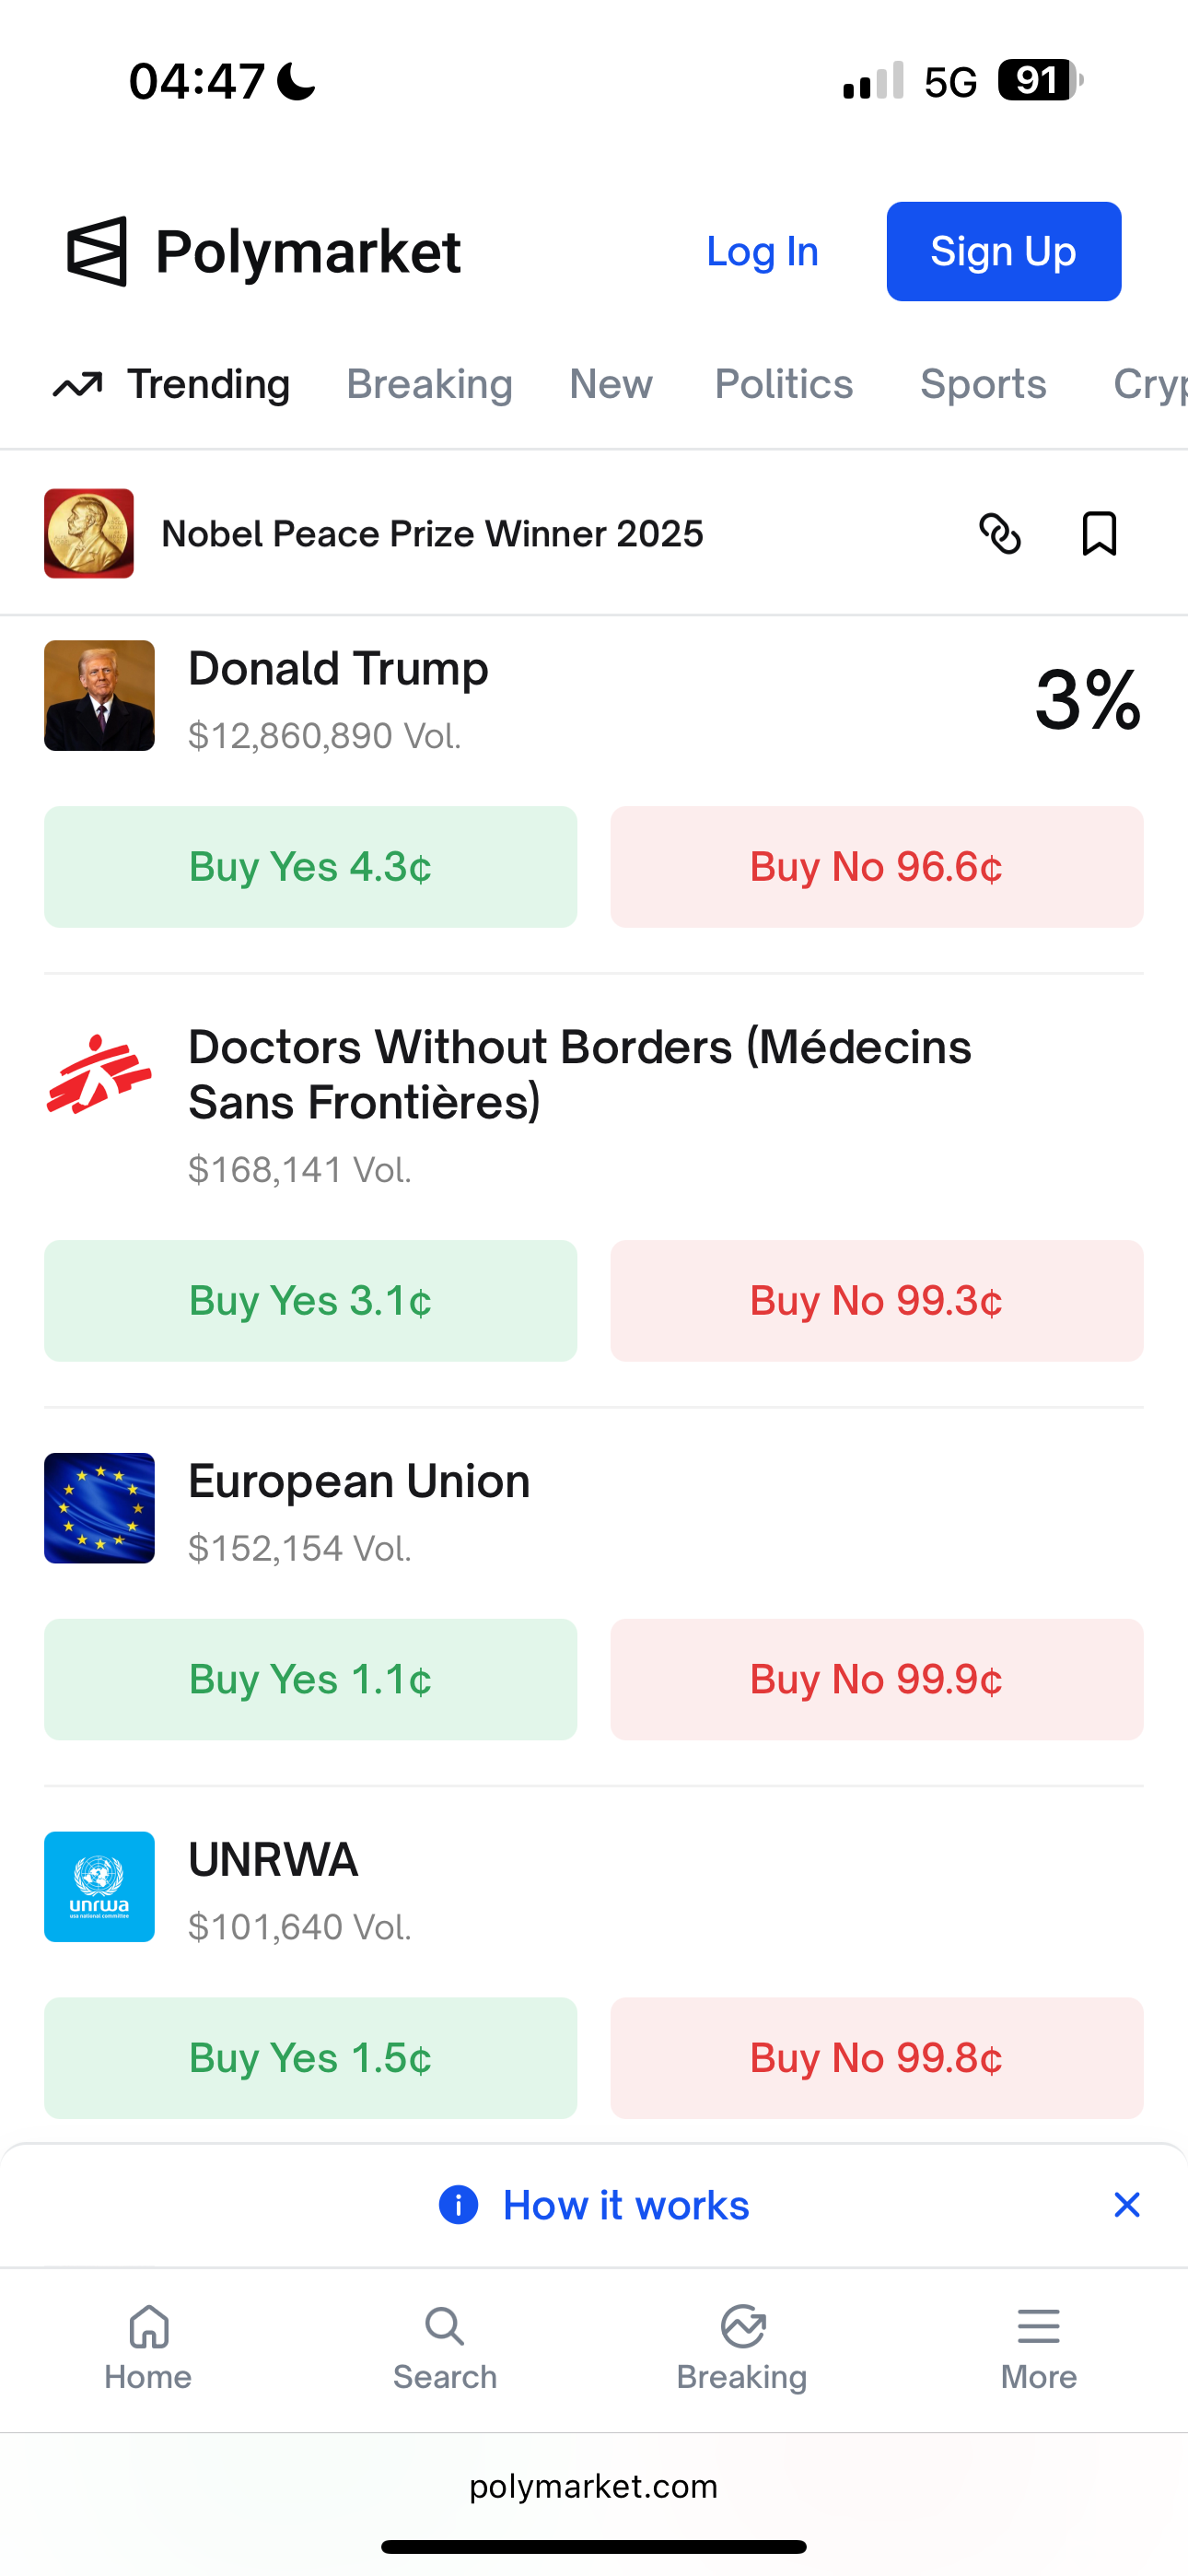Close the How it works banner

[x=1126, y=2204]
